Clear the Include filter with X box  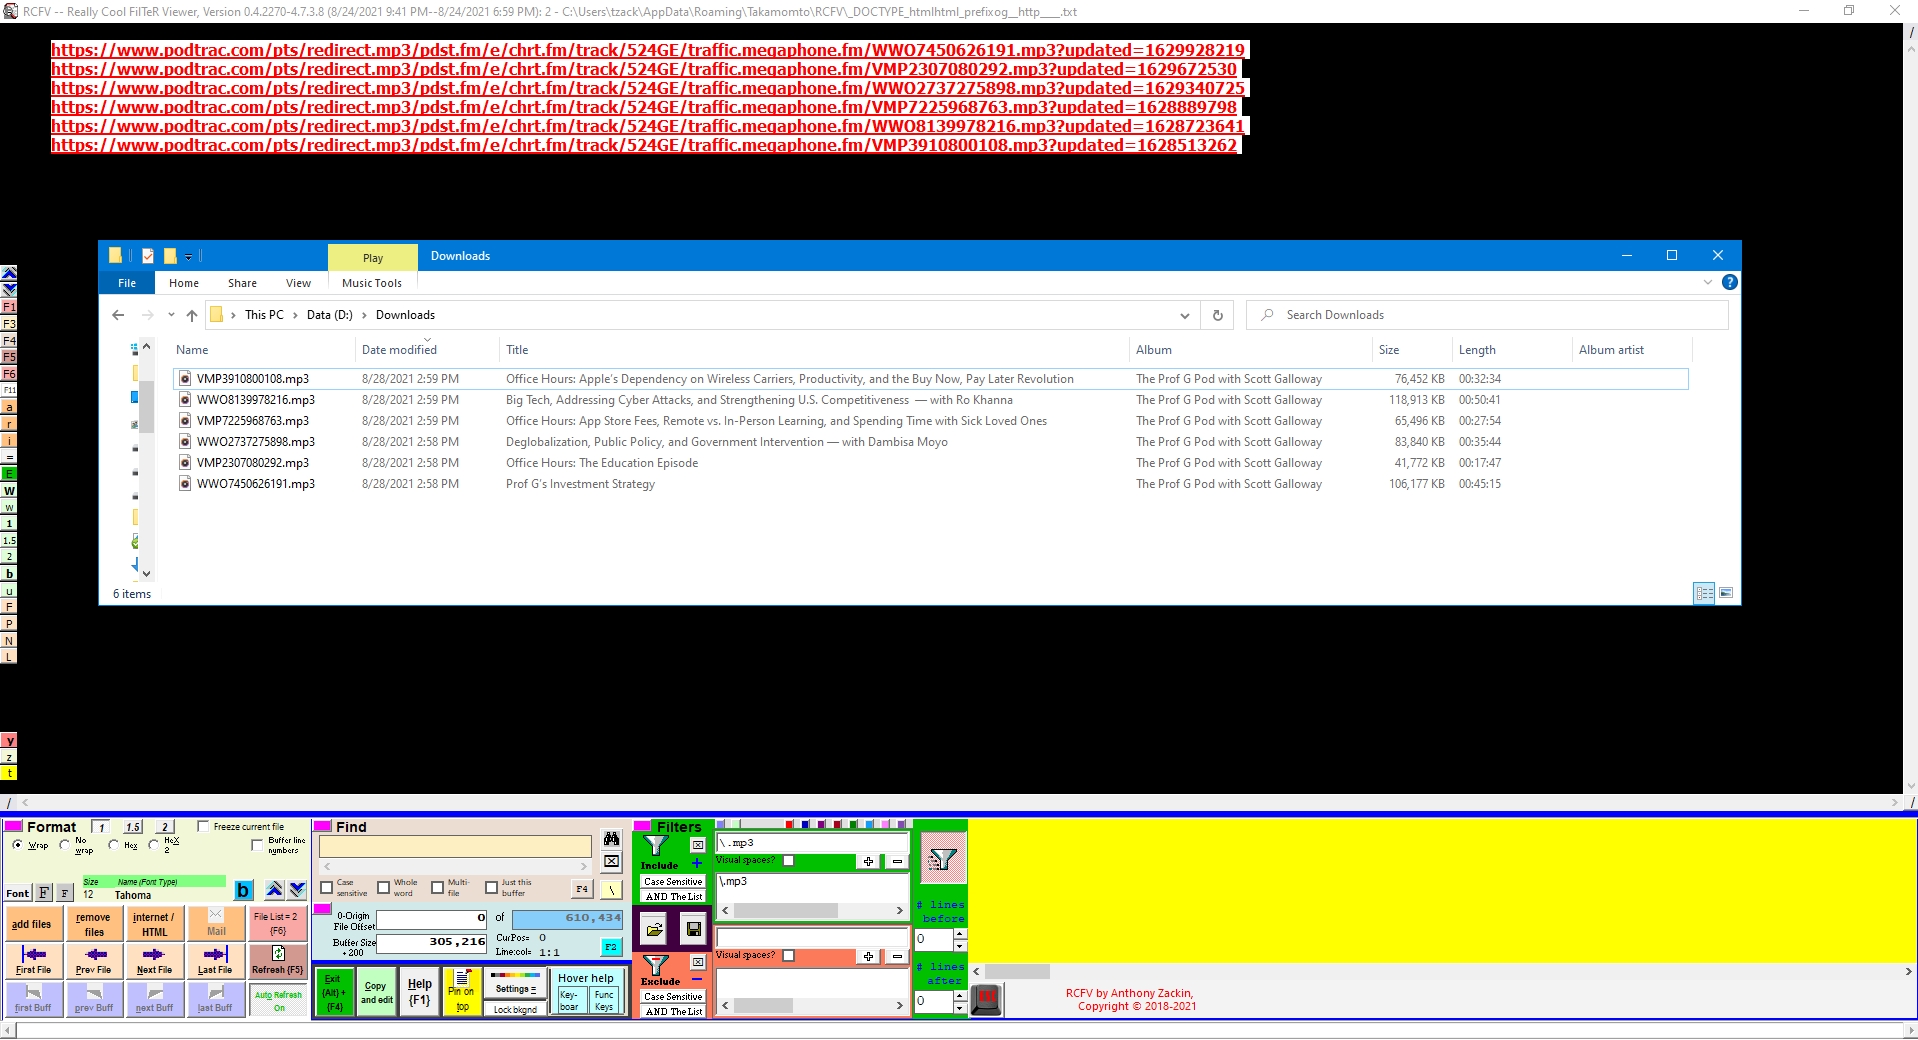pos(698,845)
